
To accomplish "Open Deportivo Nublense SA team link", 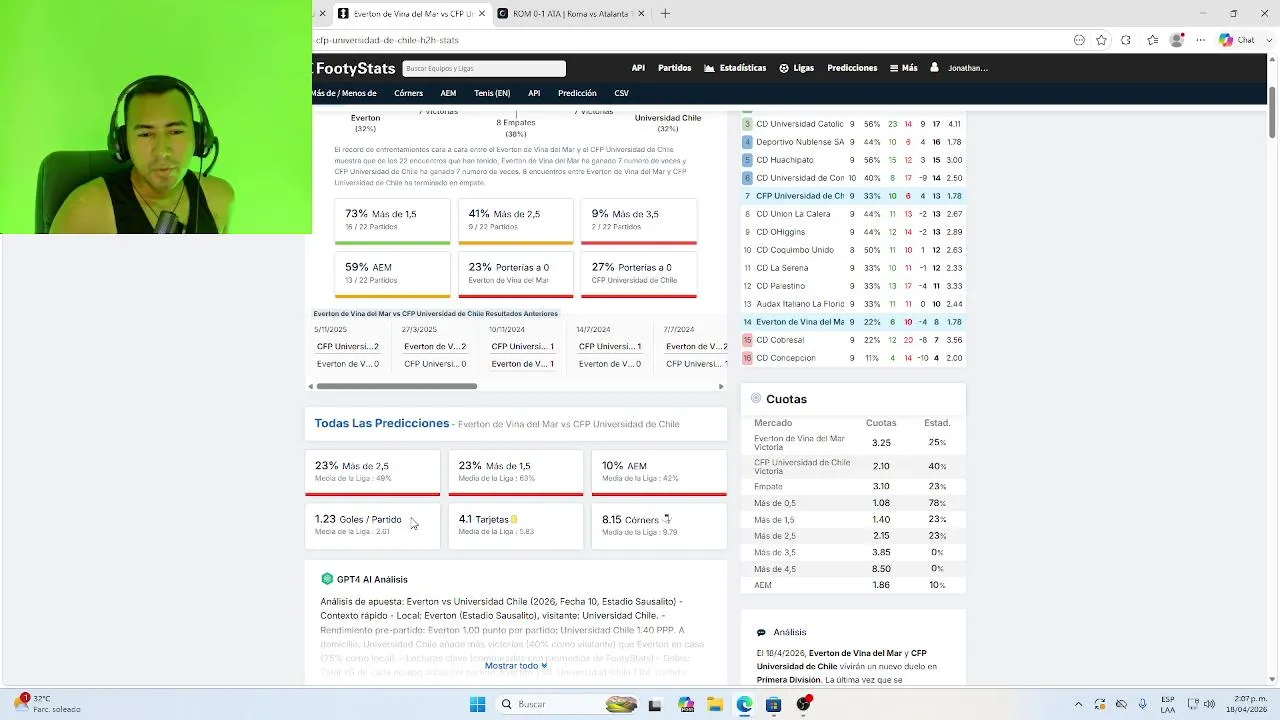I will tap(800, 142).
